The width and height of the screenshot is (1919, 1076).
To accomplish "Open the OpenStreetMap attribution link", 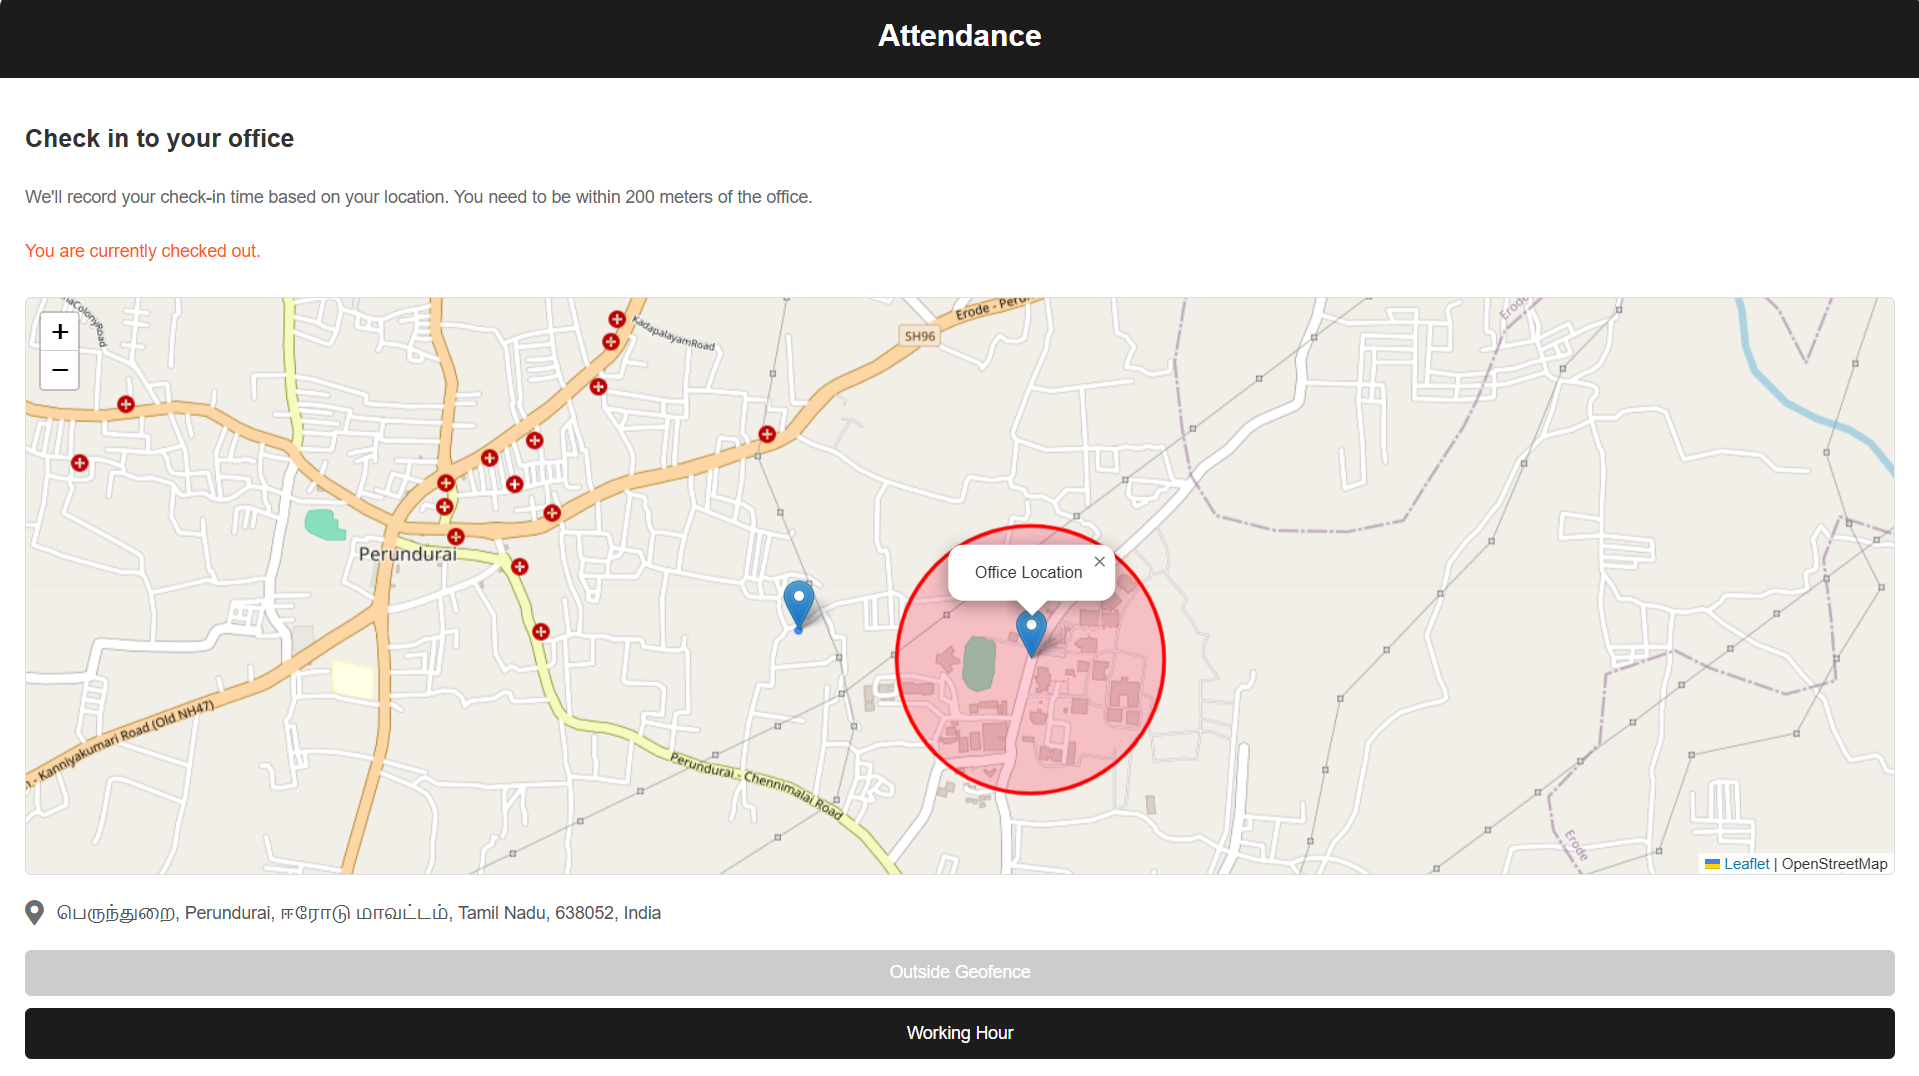I will click(1835, 863).
